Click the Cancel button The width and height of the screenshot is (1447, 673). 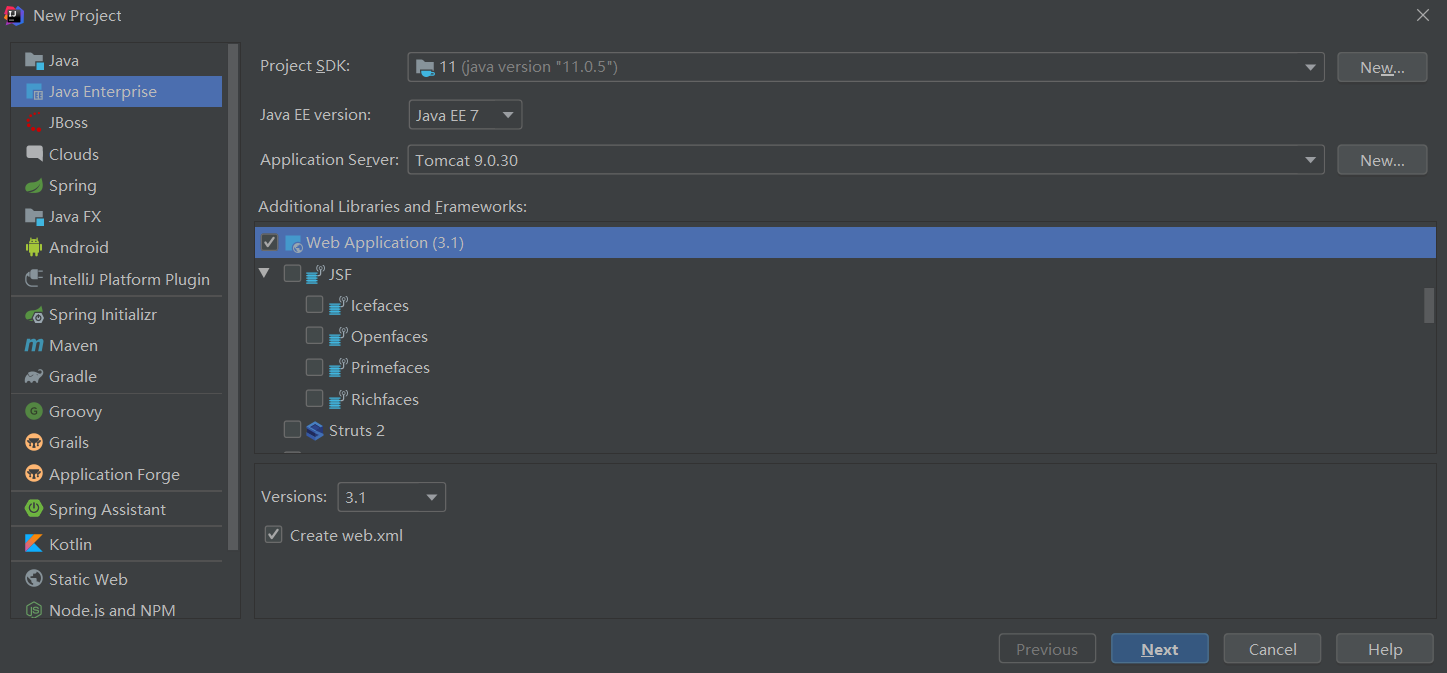point(1272,649)
